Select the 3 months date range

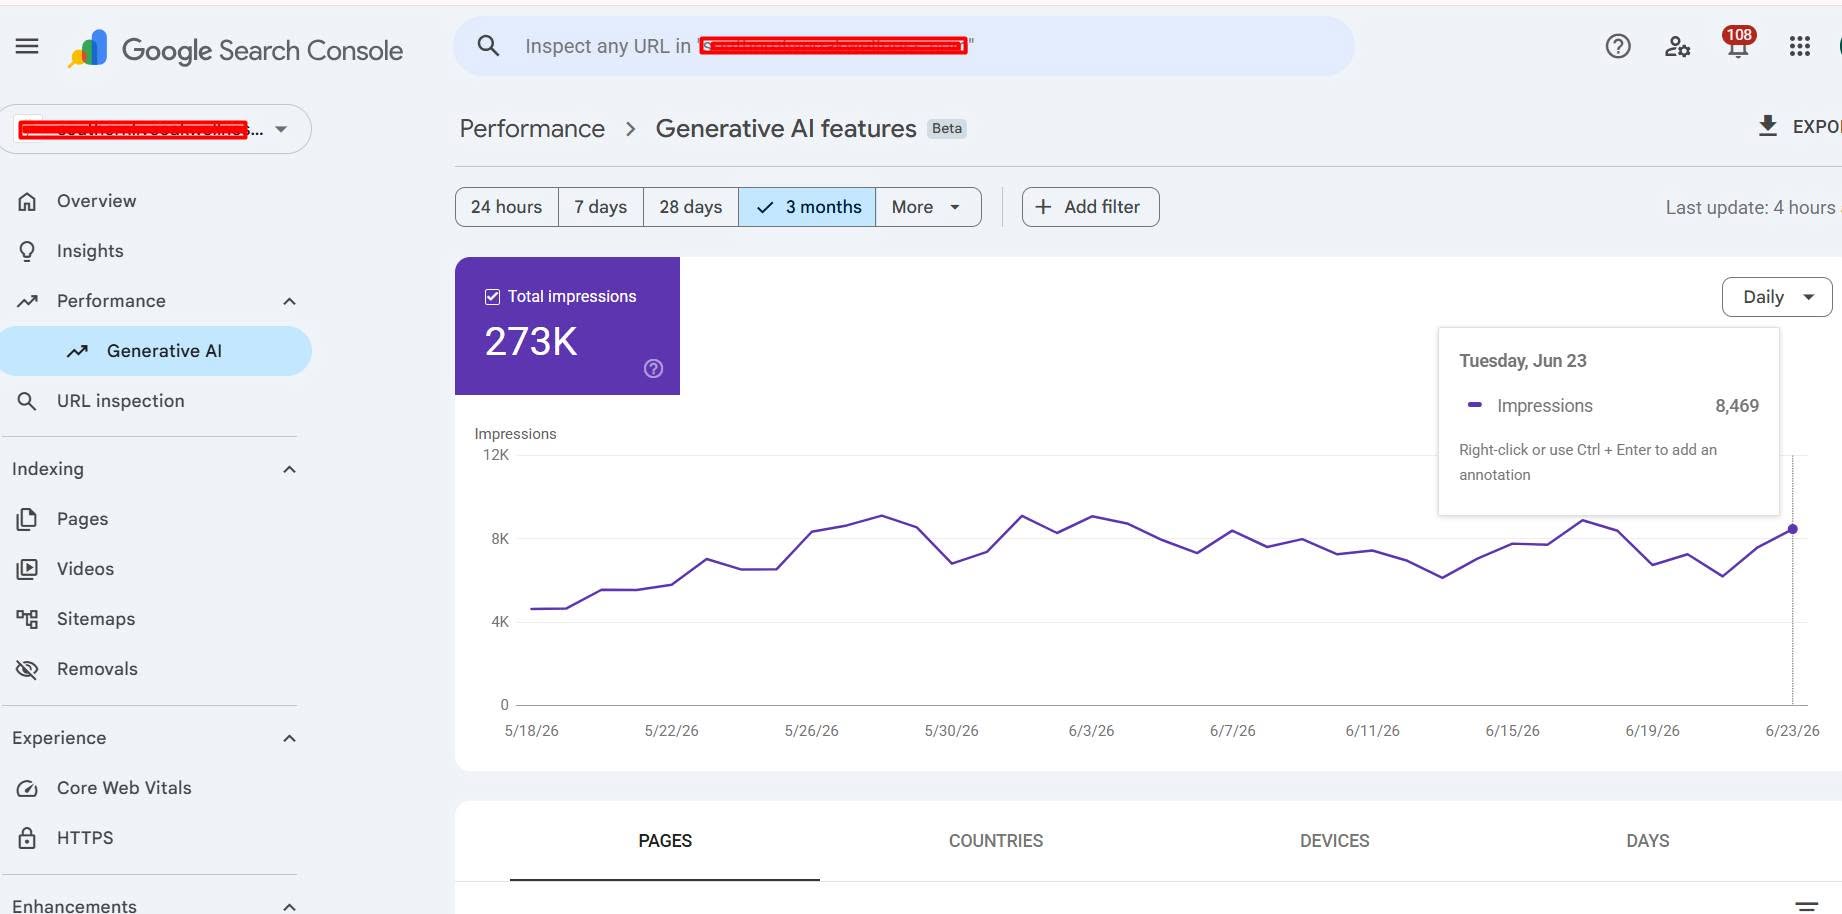807,207
